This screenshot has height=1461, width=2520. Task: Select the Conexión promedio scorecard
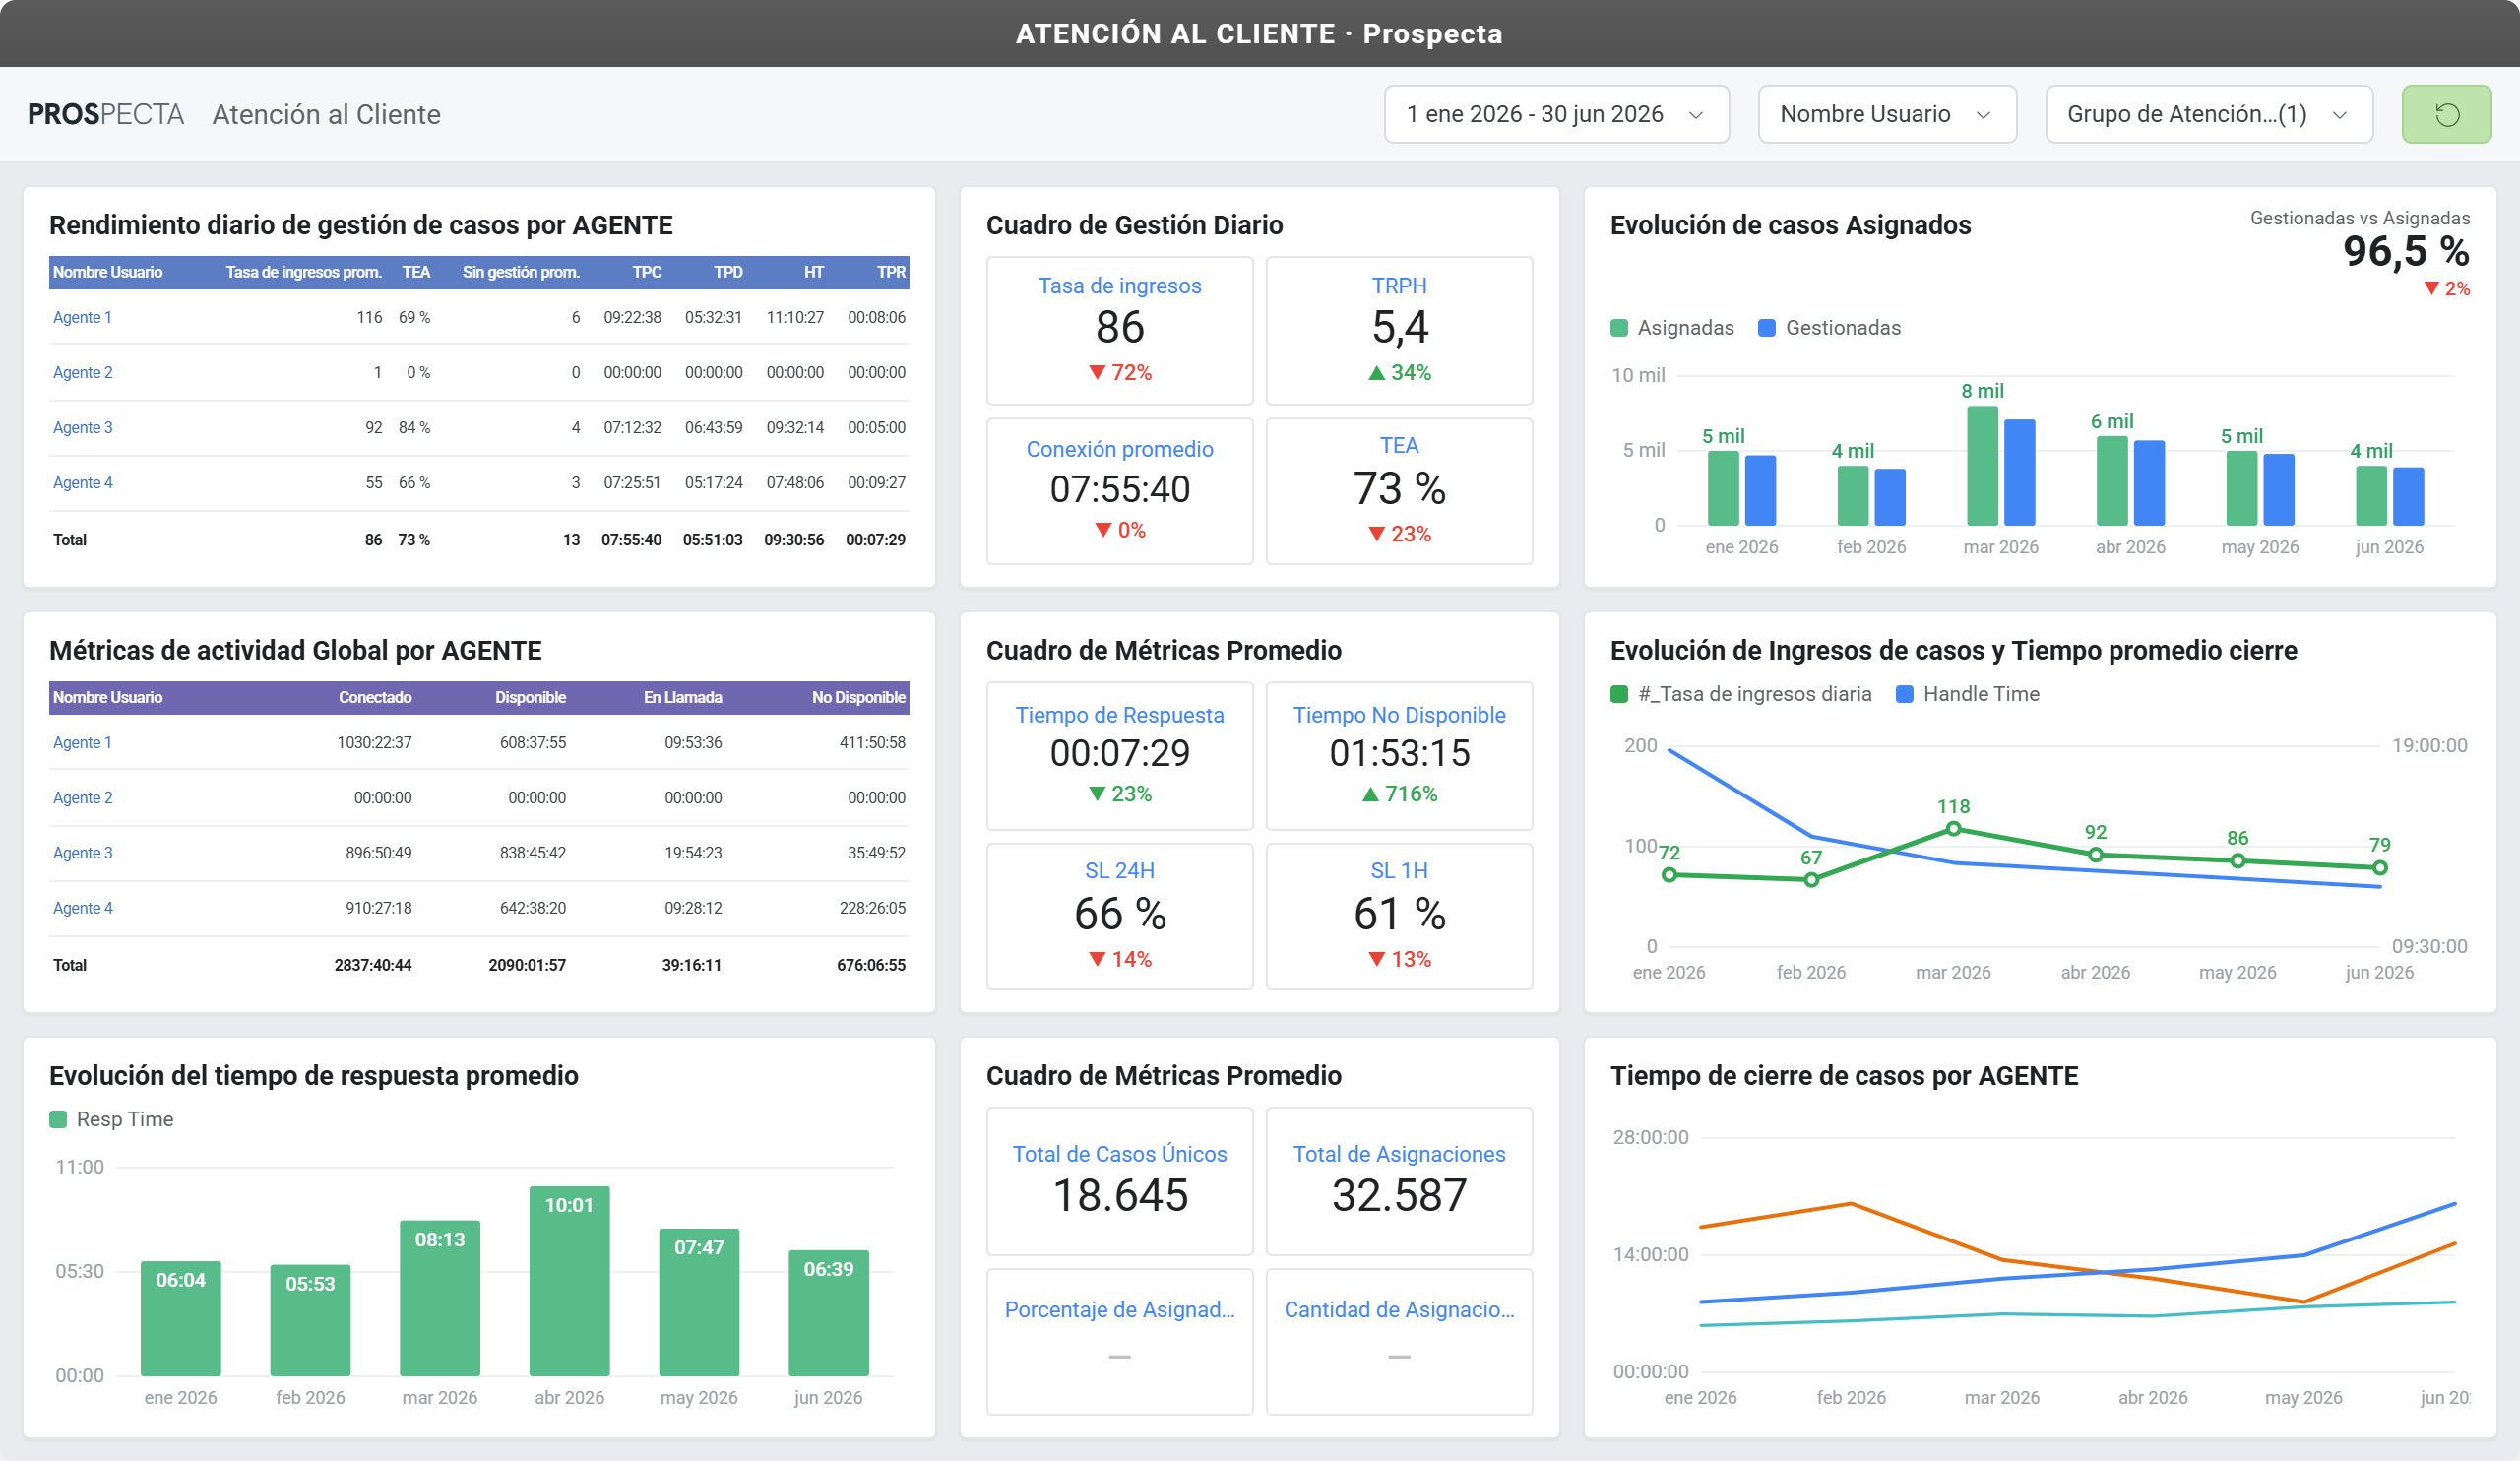click(x=1120, y=491)
